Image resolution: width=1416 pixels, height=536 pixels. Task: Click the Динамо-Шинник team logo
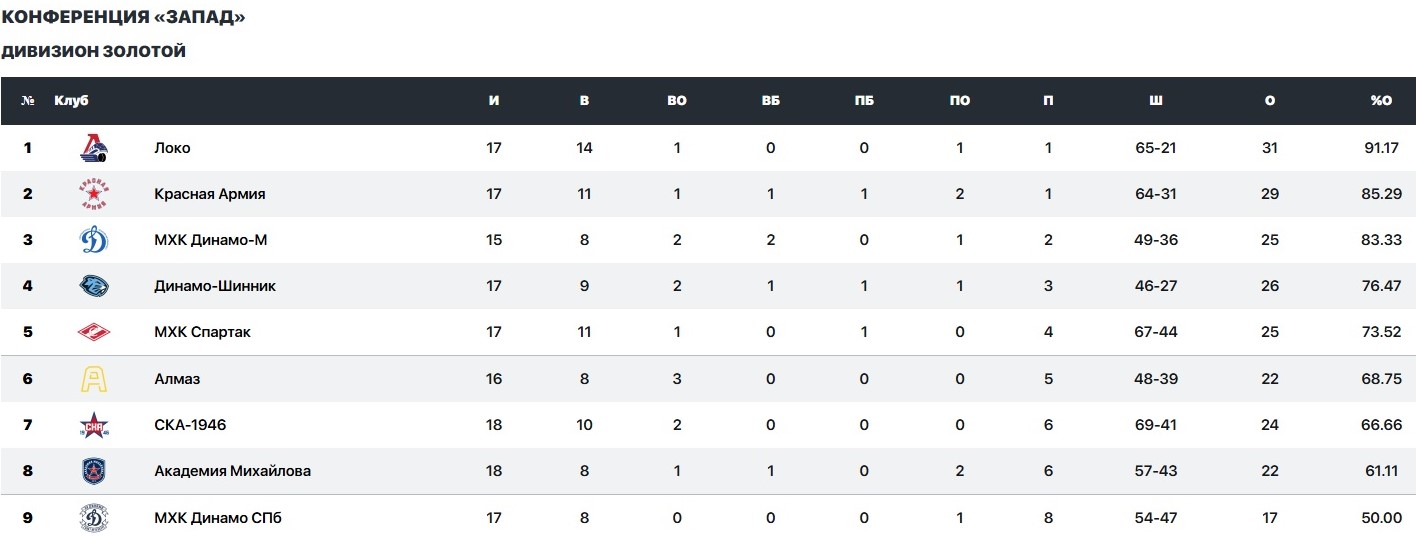point(94,286)
